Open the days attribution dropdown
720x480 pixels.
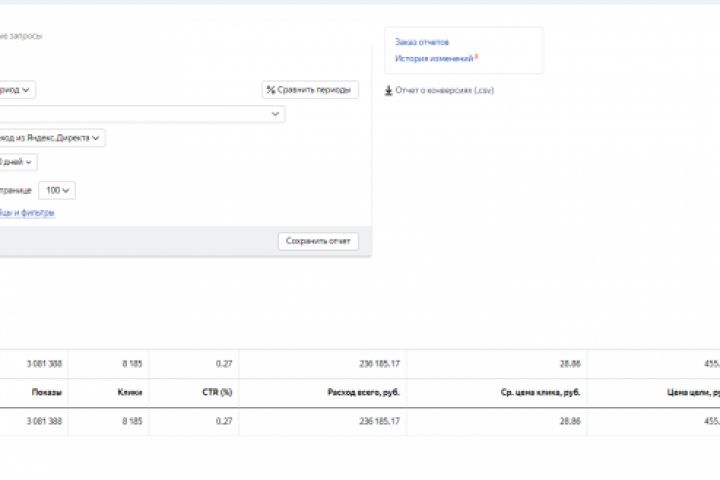(18, 162)
